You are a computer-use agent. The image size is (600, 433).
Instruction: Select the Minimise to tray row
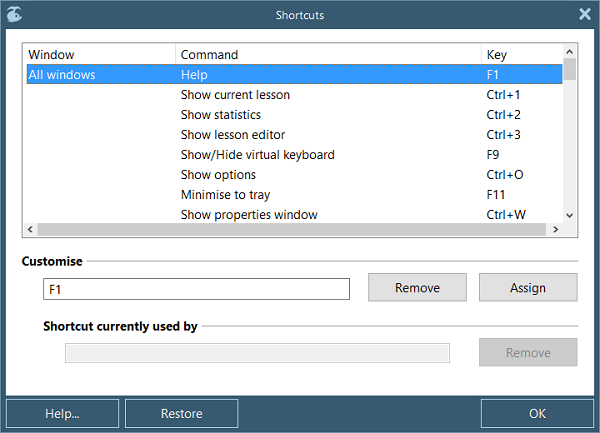coord(295,195)
